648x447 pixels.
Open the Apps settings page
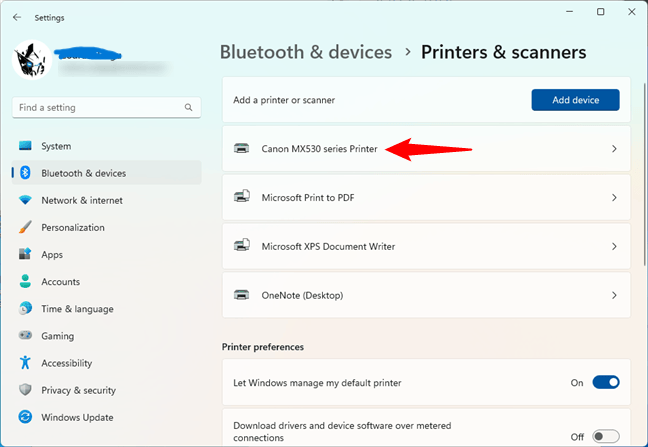pyautogui.click(x=107, y=254)
